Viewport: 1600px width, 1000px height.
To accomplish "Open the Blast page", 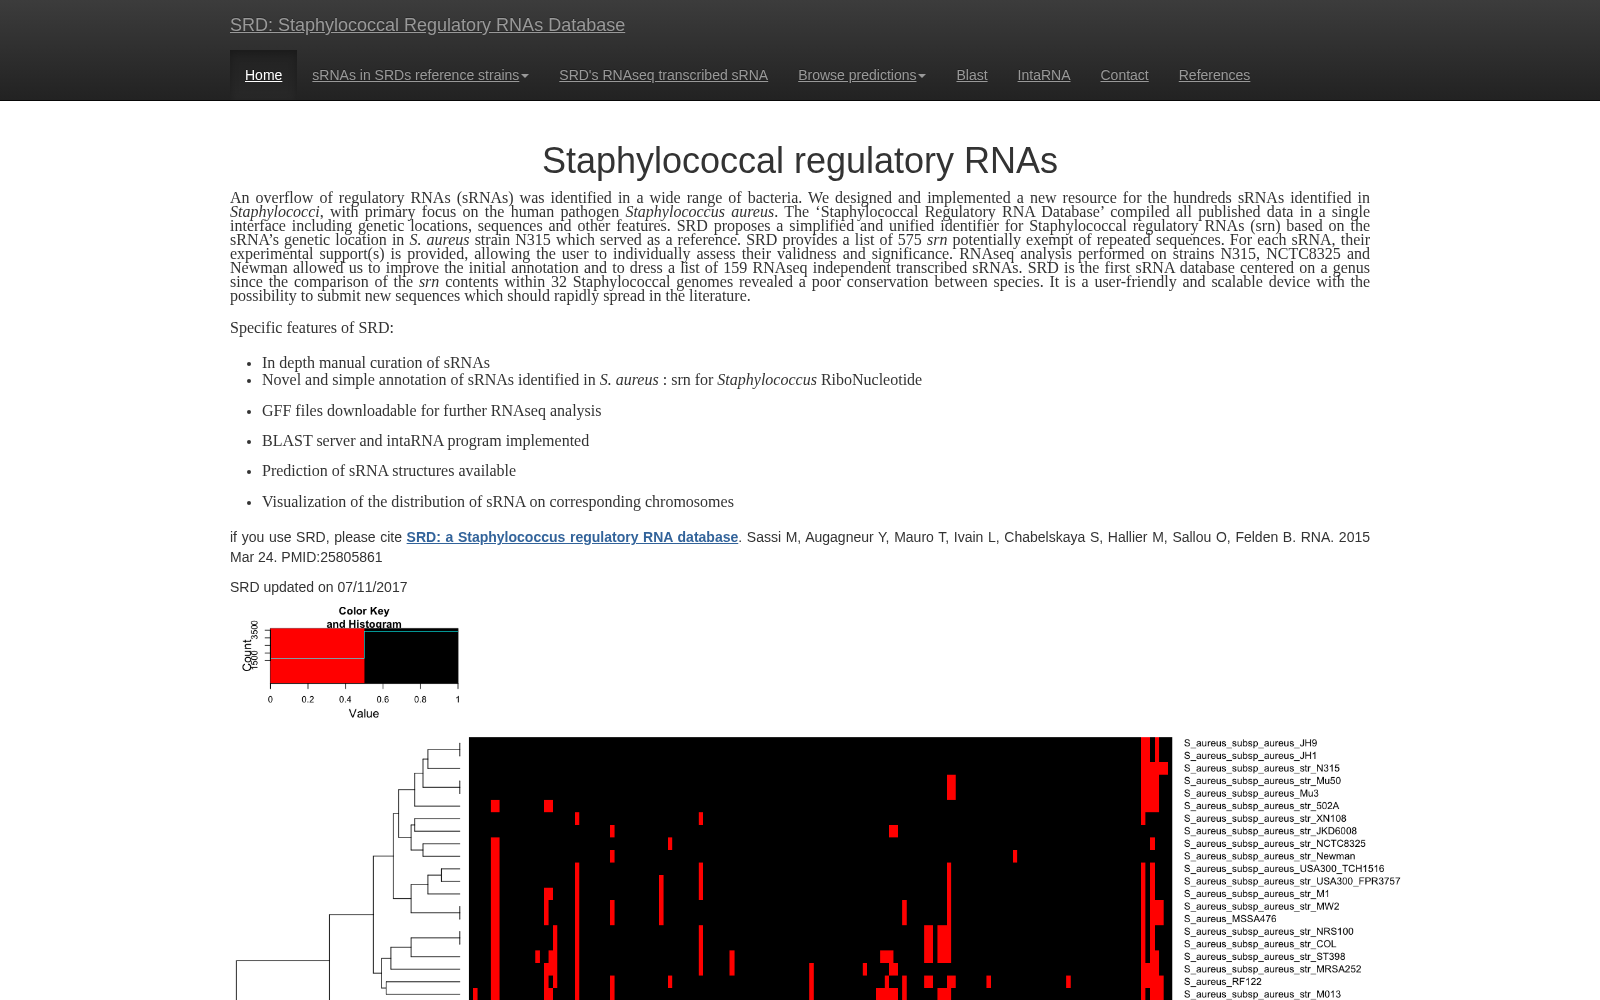I will [971, 75].
